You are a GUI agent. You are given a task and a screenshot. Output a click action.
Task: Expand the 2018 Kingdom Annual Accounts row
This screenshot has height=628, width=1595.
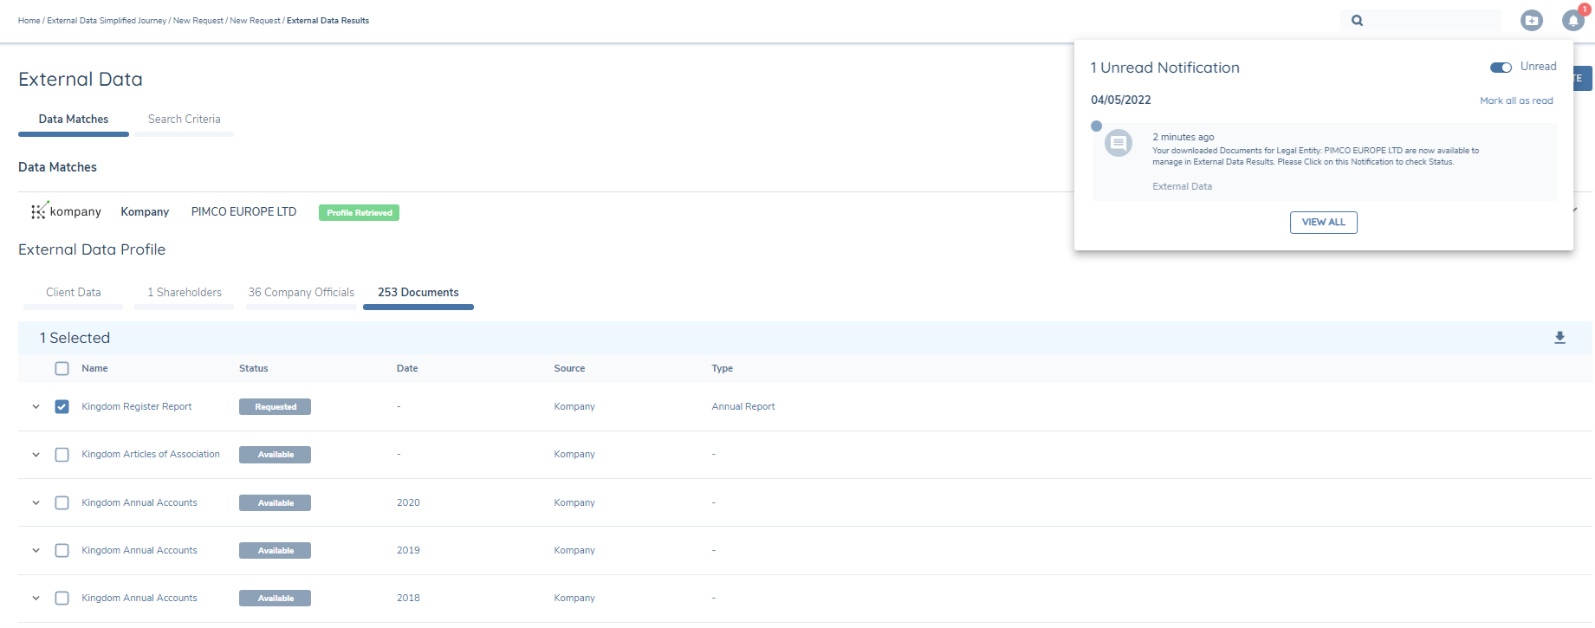point(36,599)
